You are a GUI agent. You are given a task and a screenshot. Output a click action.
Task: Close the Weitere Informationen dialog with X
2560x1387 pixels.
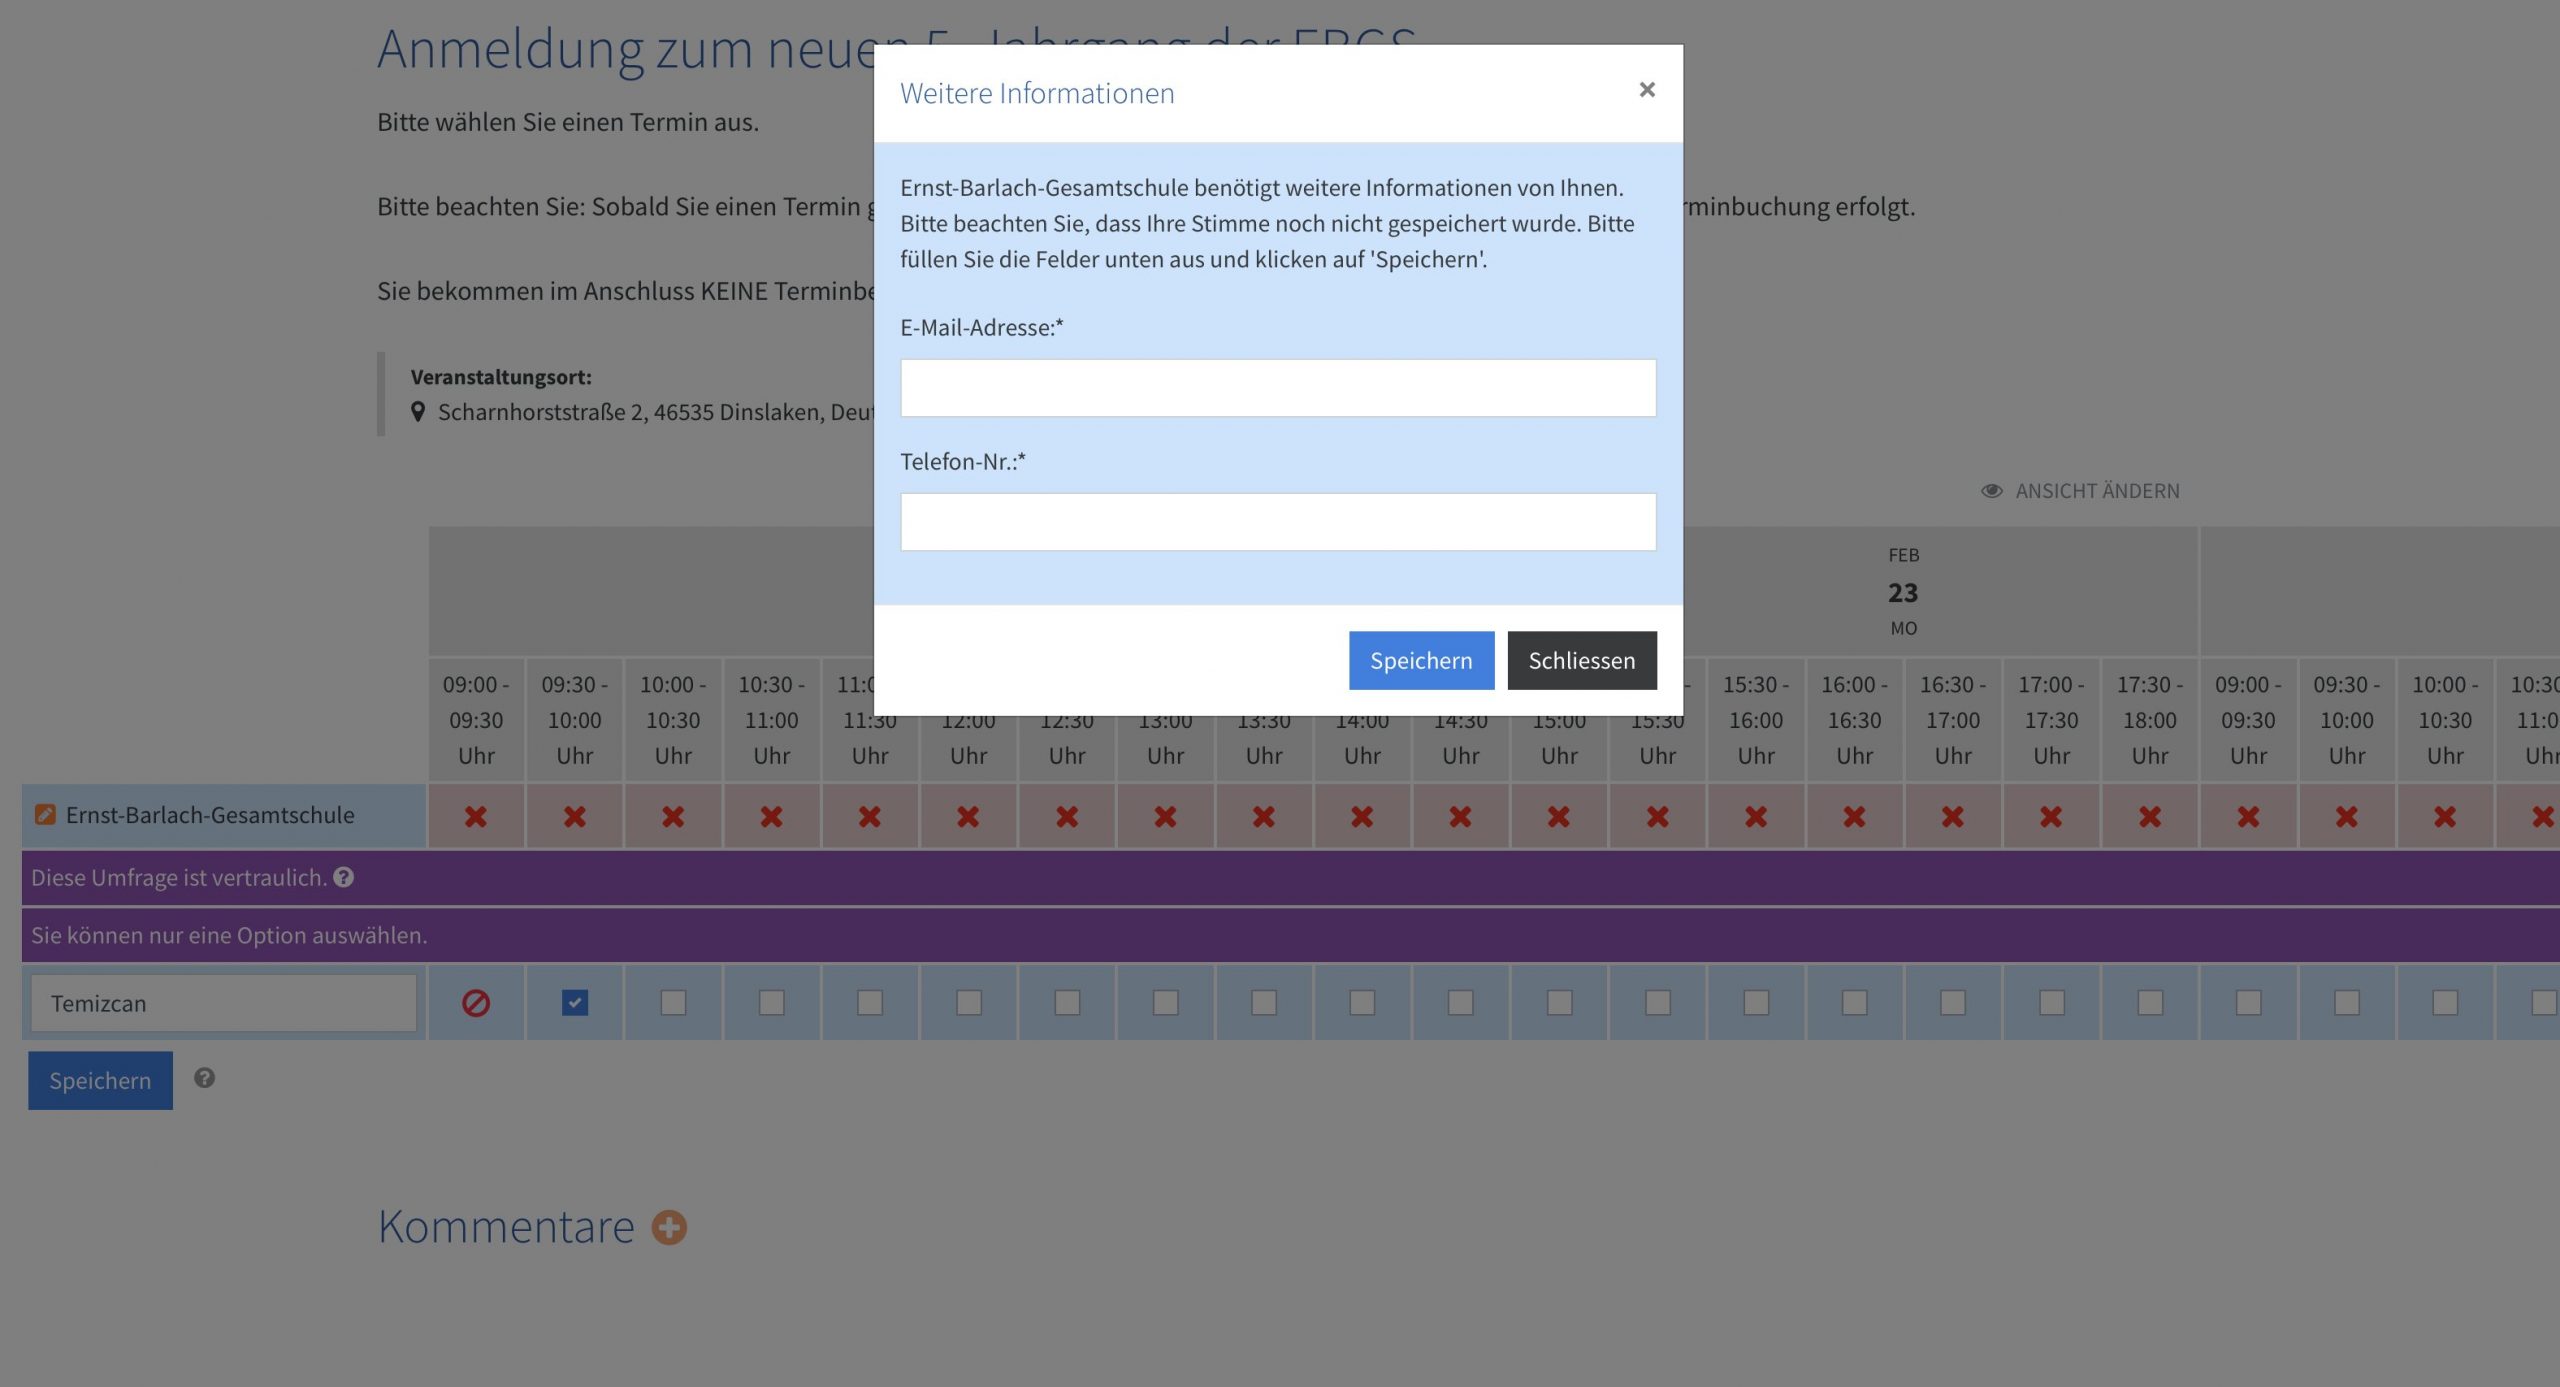[1646, 90]
